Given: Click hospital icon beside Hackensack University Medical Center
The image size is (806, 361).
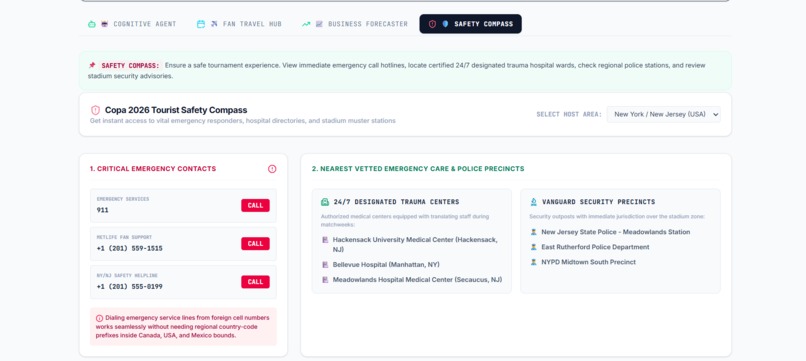Looking at the screenshot, I should pyautogui.click(x=325, y=240).
